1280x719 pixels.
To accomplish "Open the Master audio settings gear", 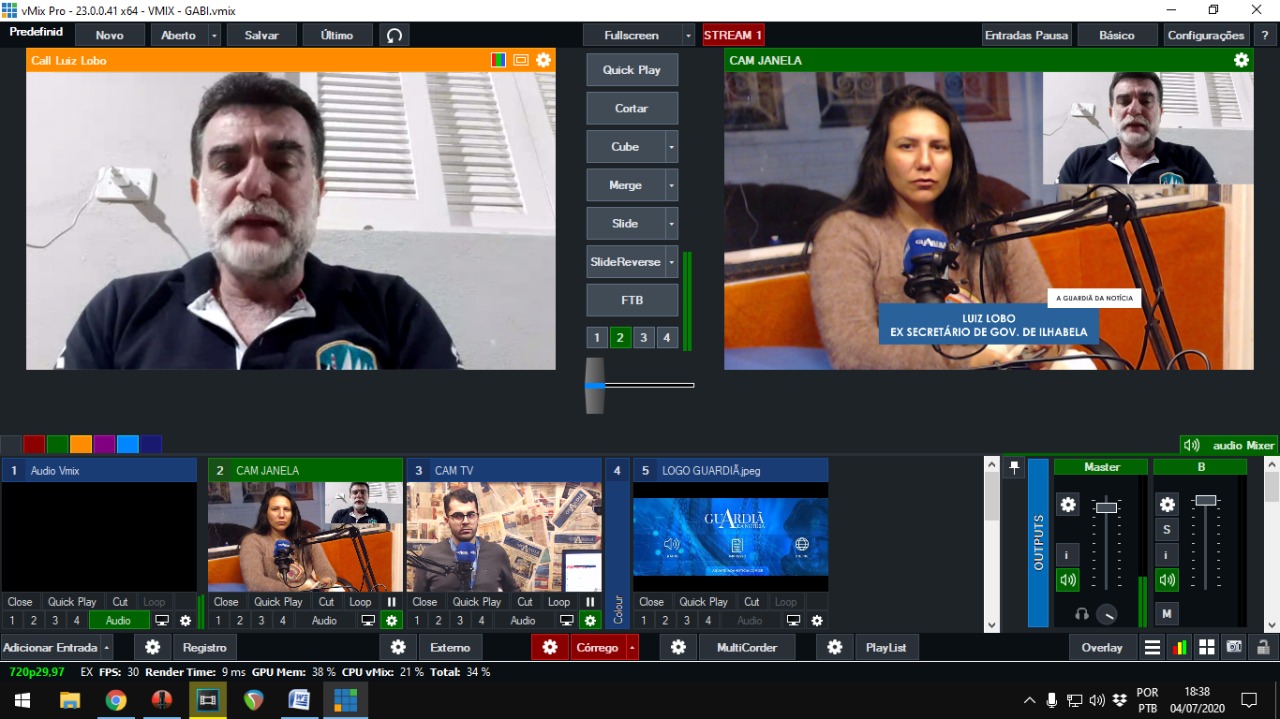I will 1068,505.
